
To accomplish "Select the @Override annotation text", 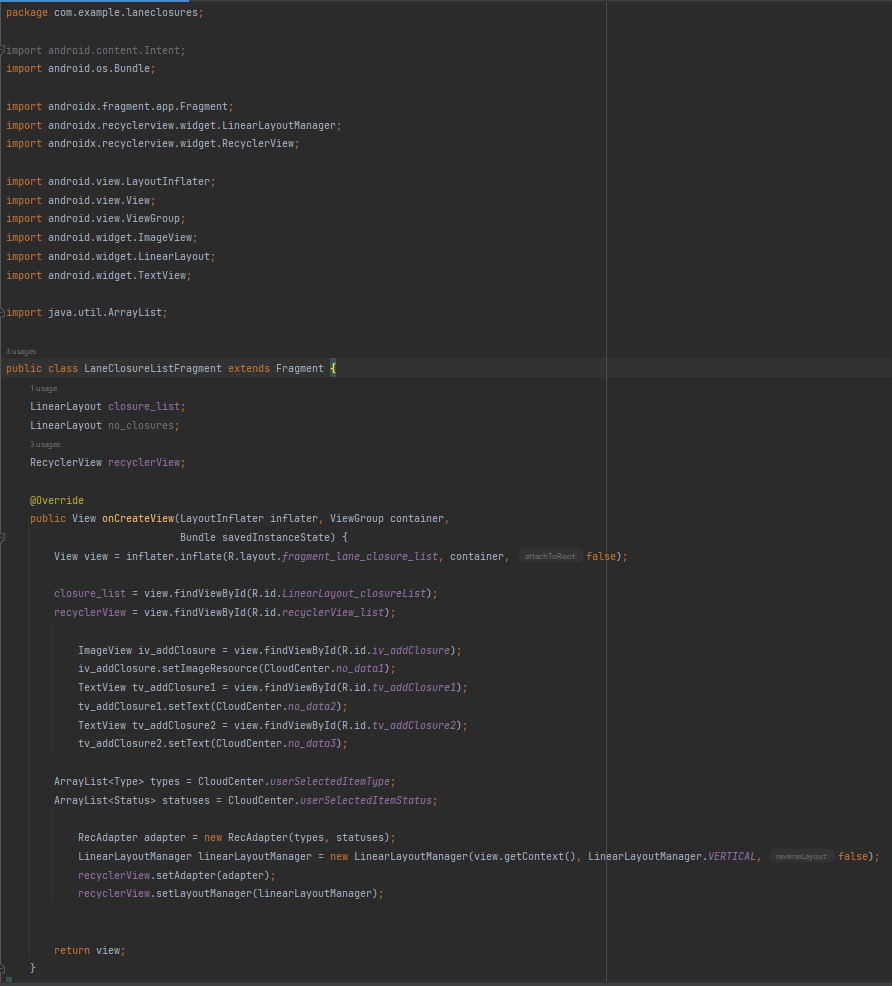I will pyautogui.click(x=57, y=499).
